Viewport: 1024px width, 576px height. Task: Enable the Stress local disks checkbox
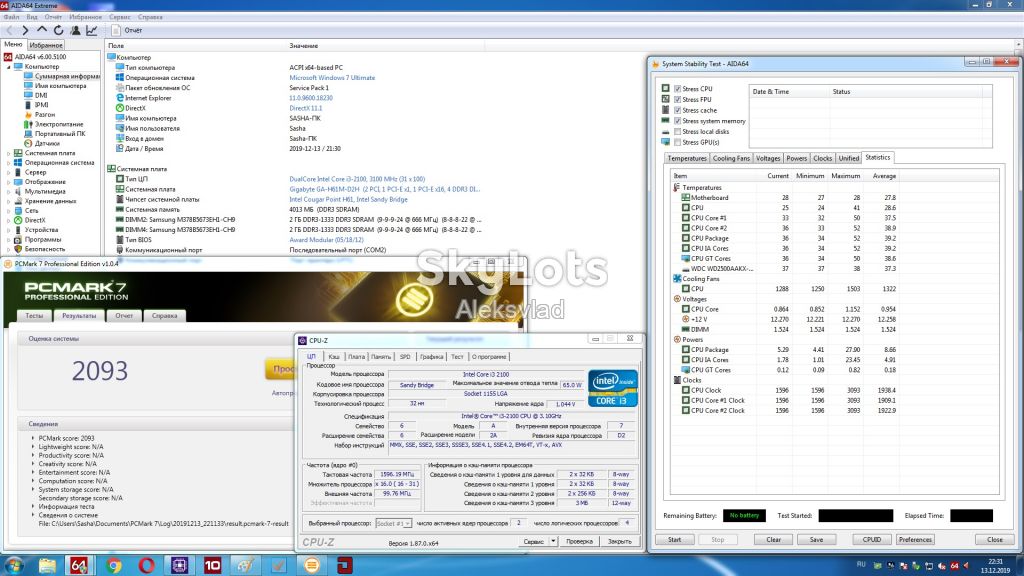678,131
